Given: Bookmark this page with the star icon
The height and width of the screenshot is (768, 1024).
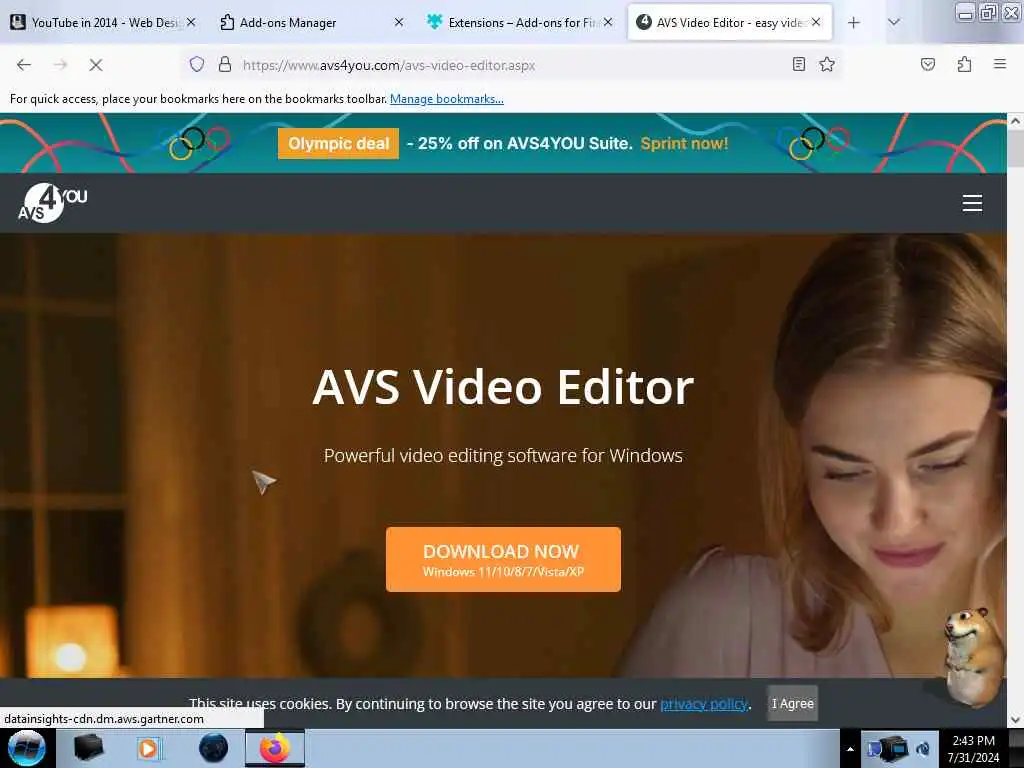Looking at the screenshot, I should 827,64.
